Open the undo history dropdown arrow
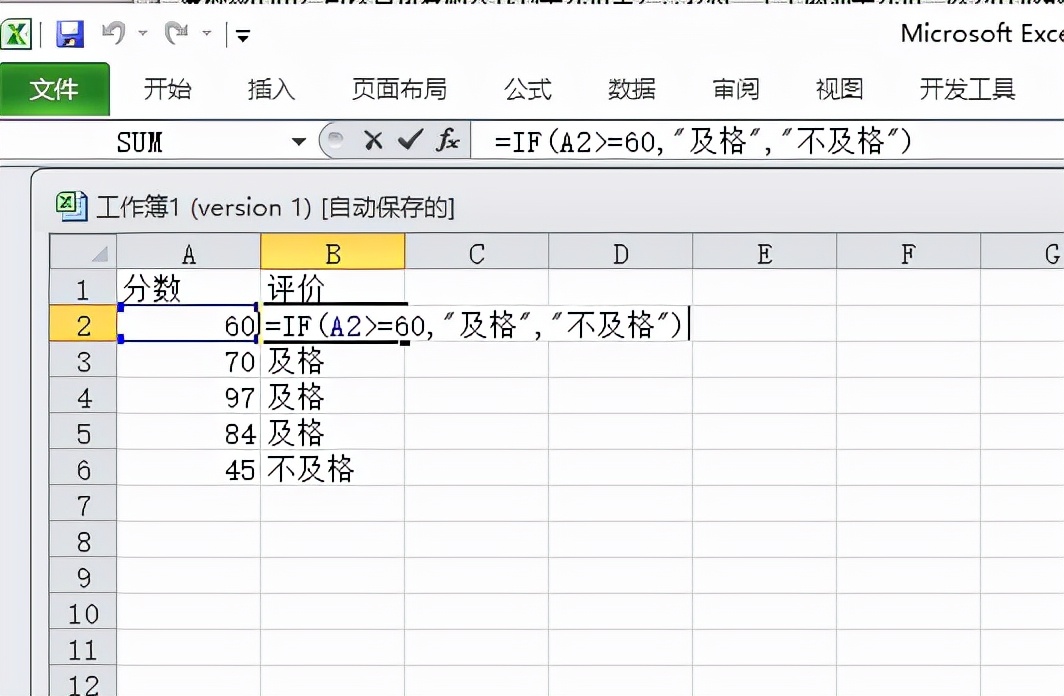 (143, 33)
